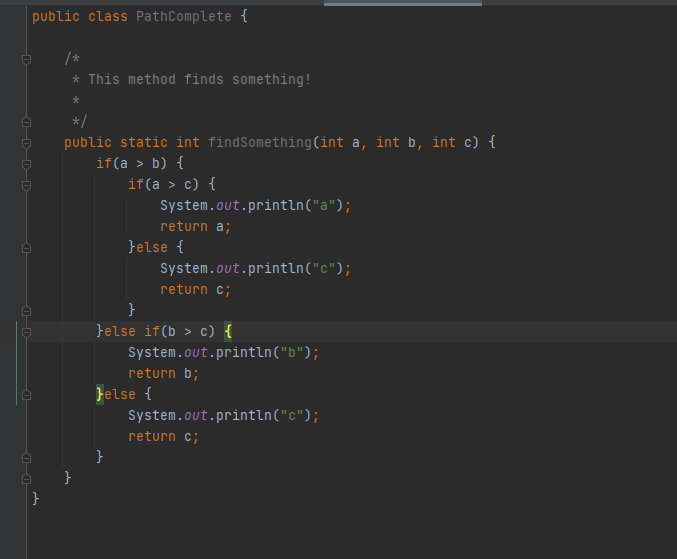Click the parameter 'int b' in the signature

pyautogui.click(x=396, y=142)
